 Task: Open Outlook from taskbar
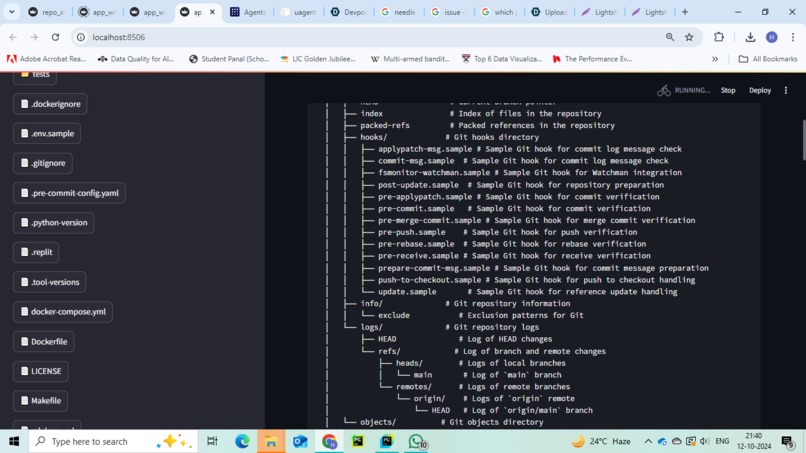(300, 442)
